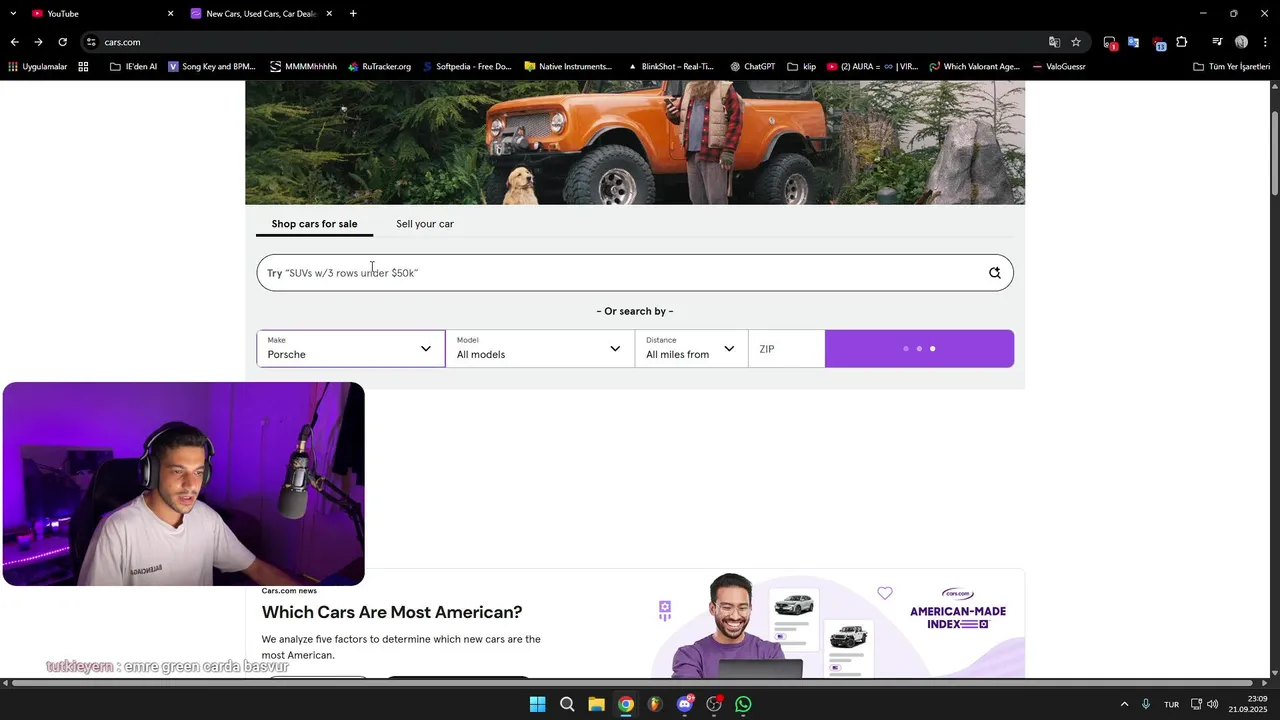Switch to Sell your car tab
This screenshot has width=1280, height=720.
[x=425, y=224]
